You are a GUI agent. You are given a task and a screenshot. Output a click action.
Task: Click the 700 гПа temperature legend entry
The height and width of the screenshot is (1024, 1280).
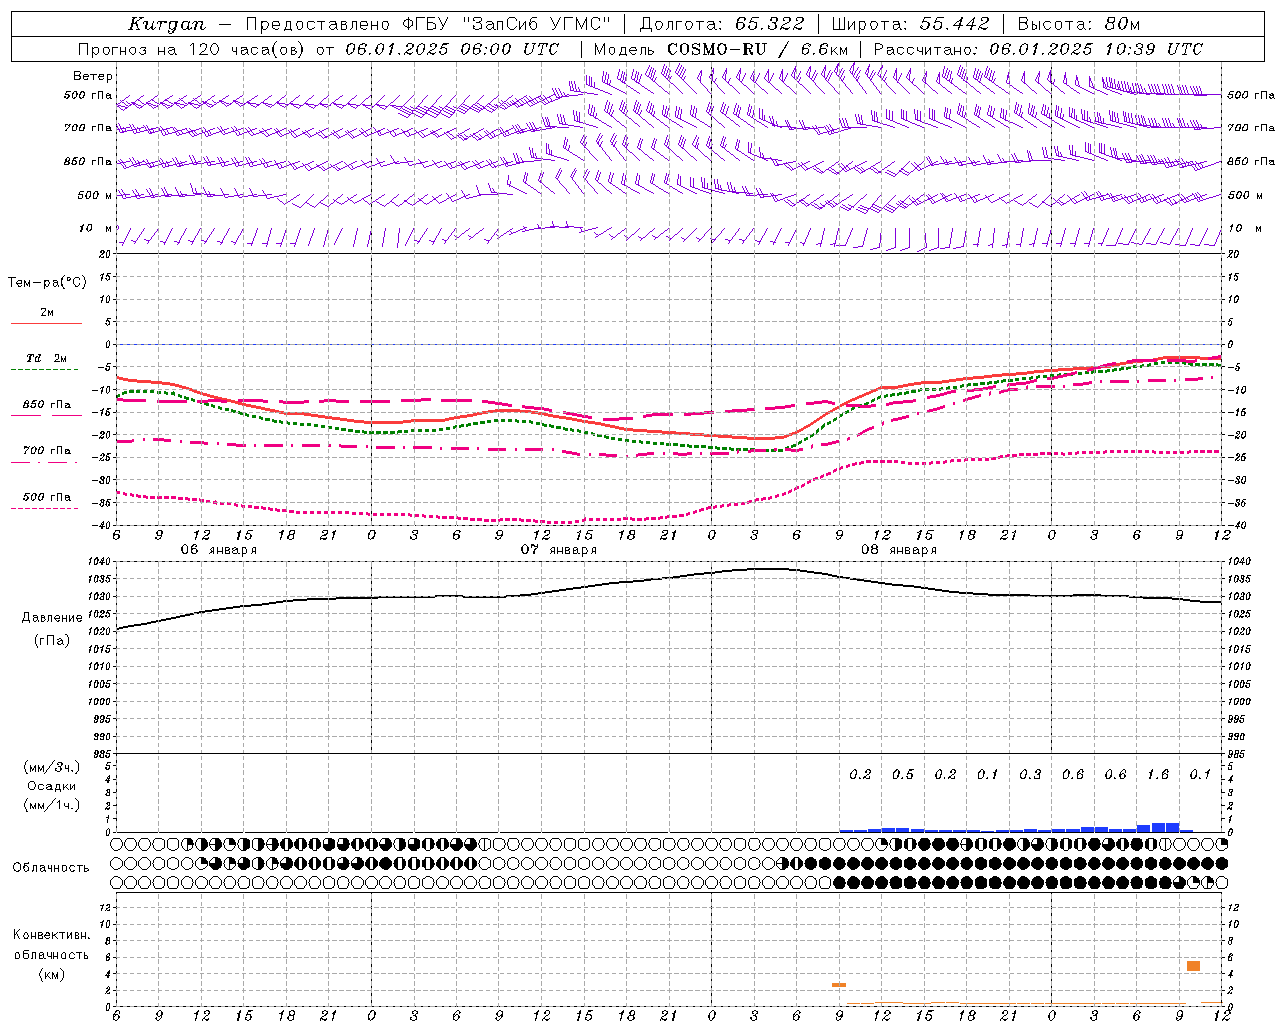46,451
